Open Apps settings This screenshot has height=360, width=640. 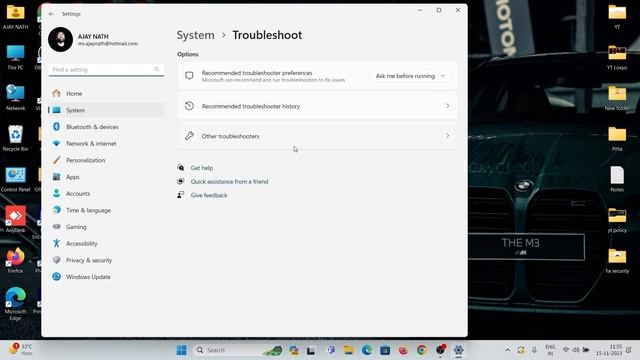click(106, 177)
